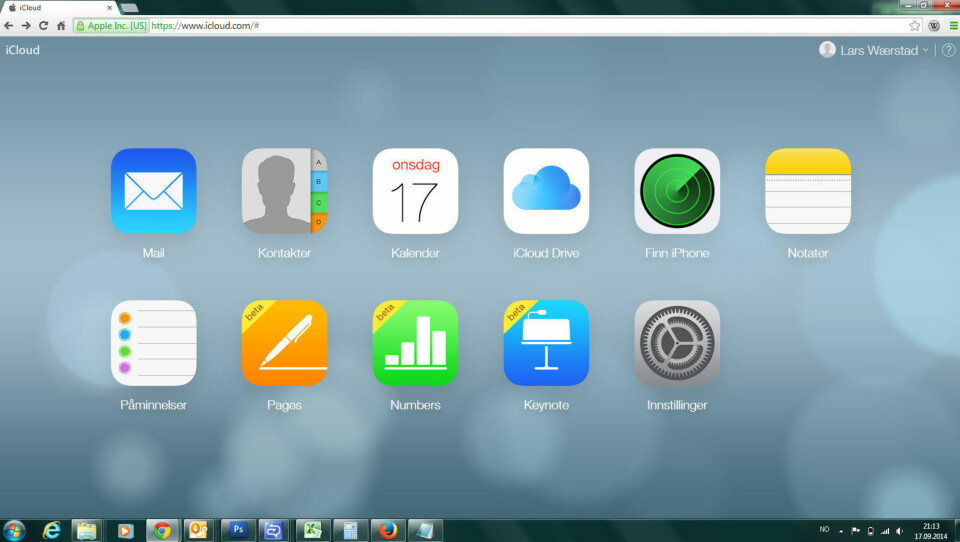Open the Calculator from the taskbar
The image size is (960, 542).
point(350,530)
